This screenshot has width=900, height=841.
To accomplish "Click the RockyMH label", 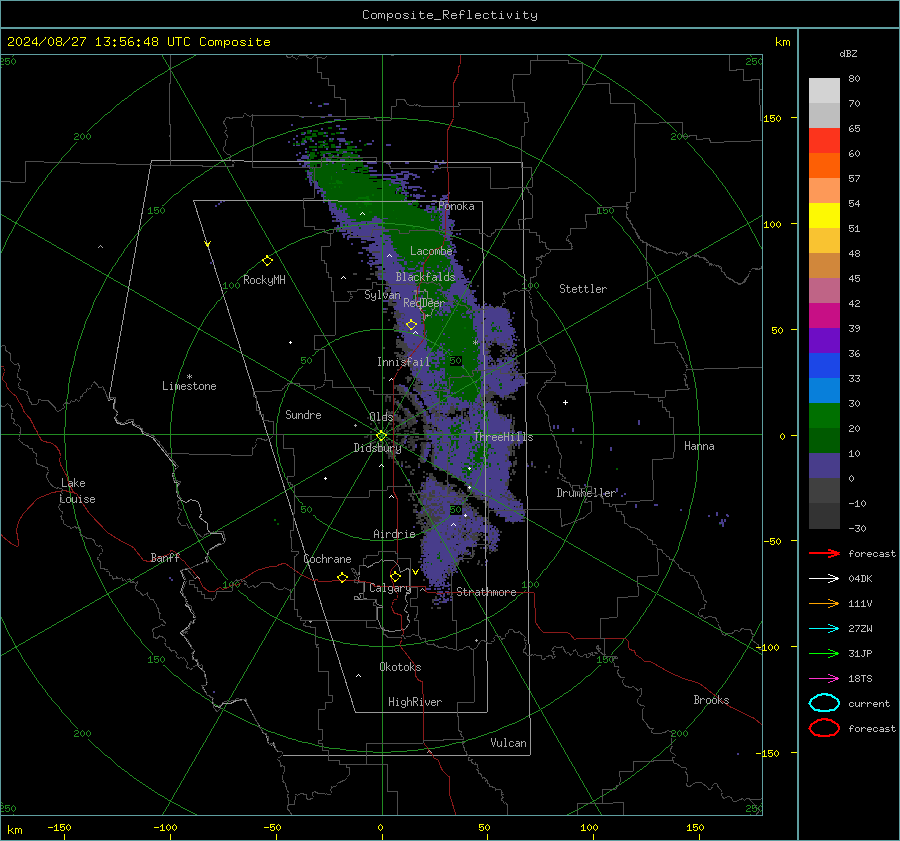I will (264, 280).
